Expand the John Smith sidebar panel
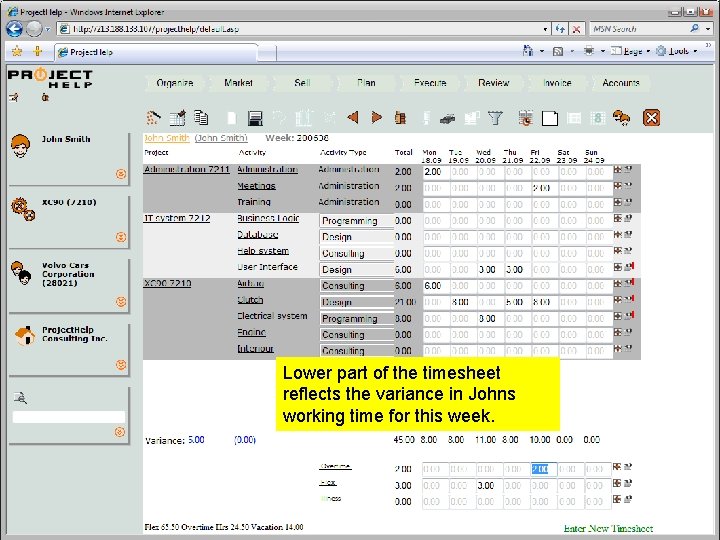The height and width of the screenshot is (540, 720). click(121, 174)
